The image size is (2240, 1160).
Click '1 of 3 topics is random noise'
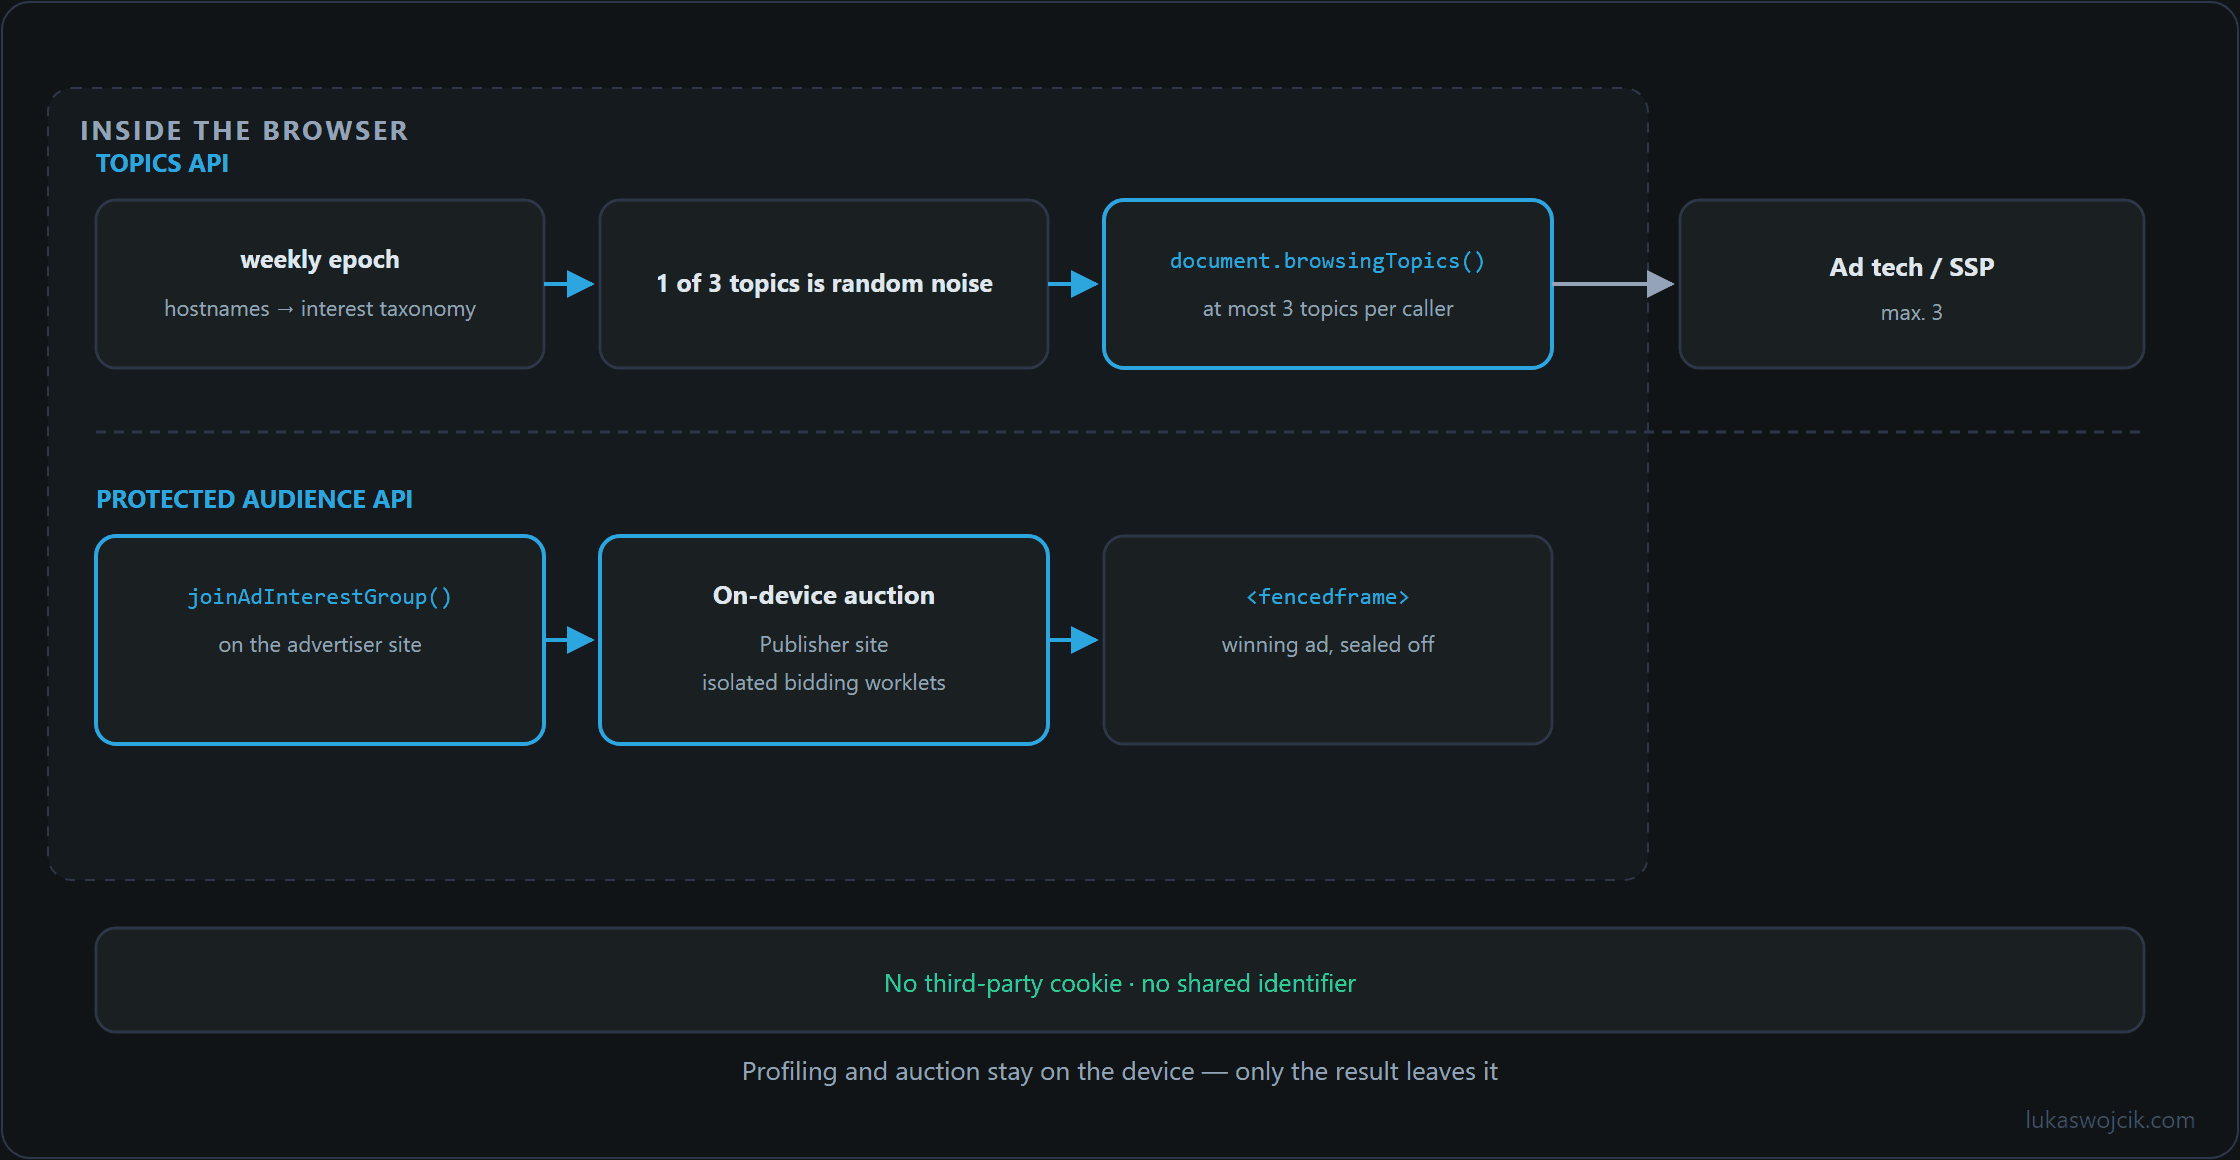[x=824, y=284]
